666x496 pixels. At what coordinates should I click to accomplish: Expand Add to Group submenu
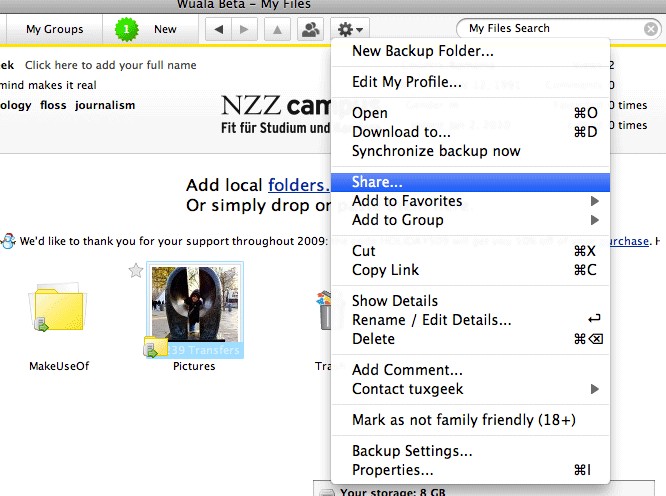470,220
